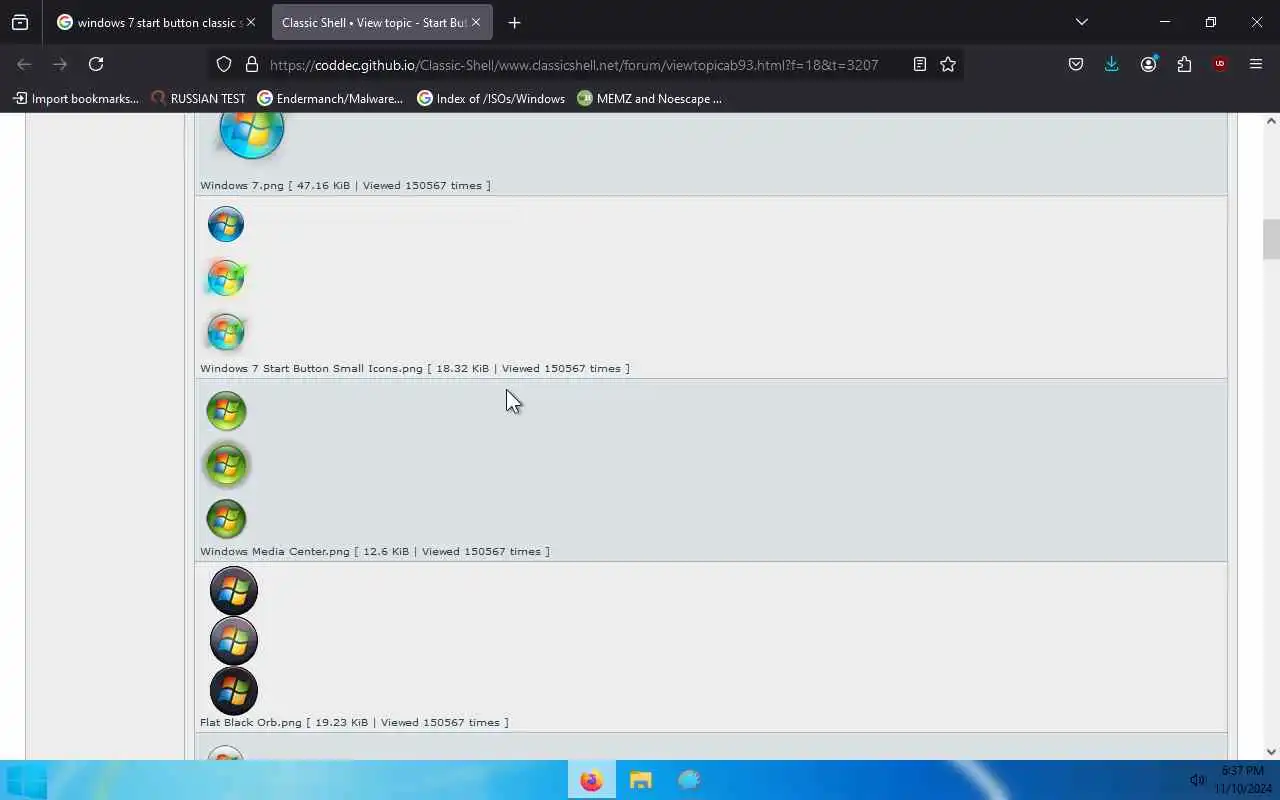Click the bottom Flat Black Orb image
Image resolution: width=1280 pixels, height=800 pixels.
tap(234, 691)
